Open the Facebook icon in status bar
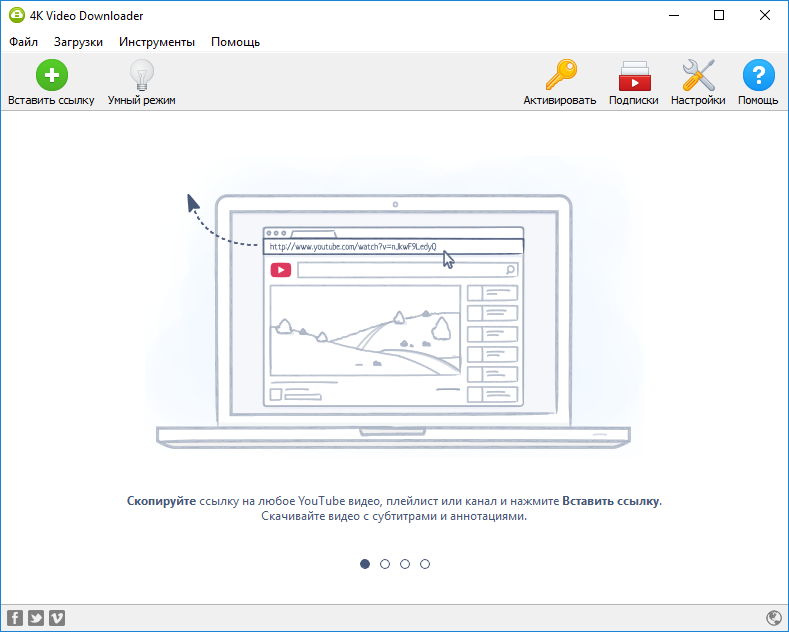This screenshot has width=789, height=632. pyautogui.click(x=15, y=618)
